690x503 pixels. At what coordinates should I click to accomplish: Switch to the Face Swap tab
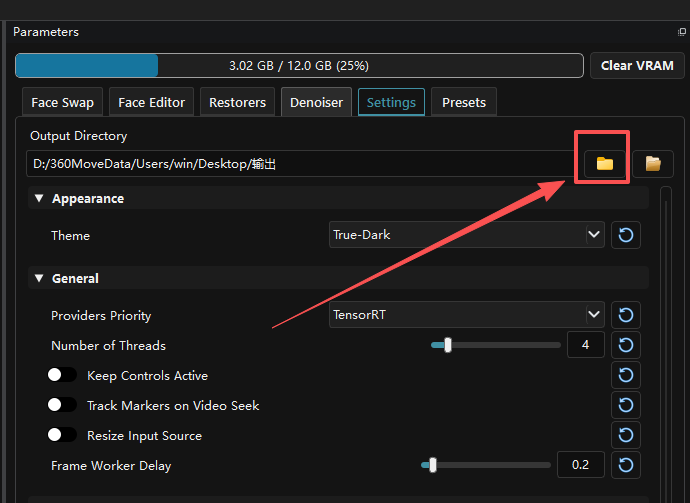62,102
